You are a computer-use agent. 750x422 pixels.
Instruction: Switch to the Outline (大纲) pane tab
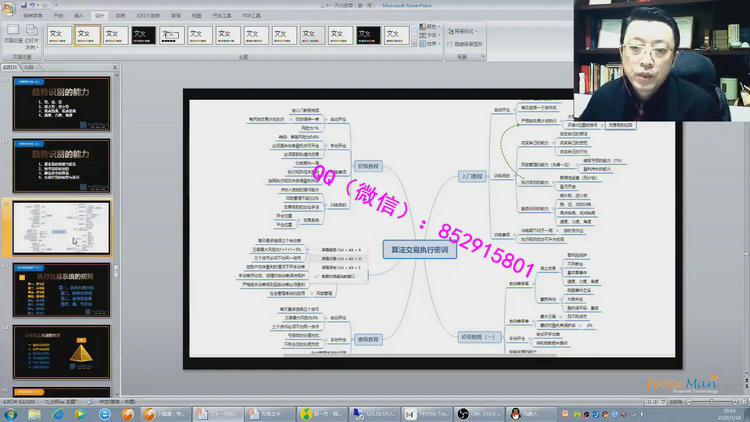(x=28, y=67)
